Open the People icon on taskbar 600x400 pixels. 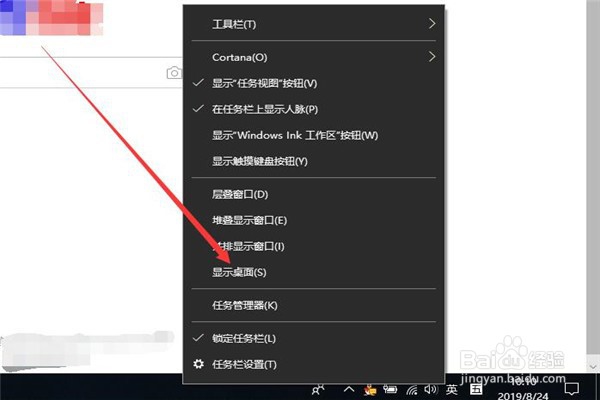318,390
